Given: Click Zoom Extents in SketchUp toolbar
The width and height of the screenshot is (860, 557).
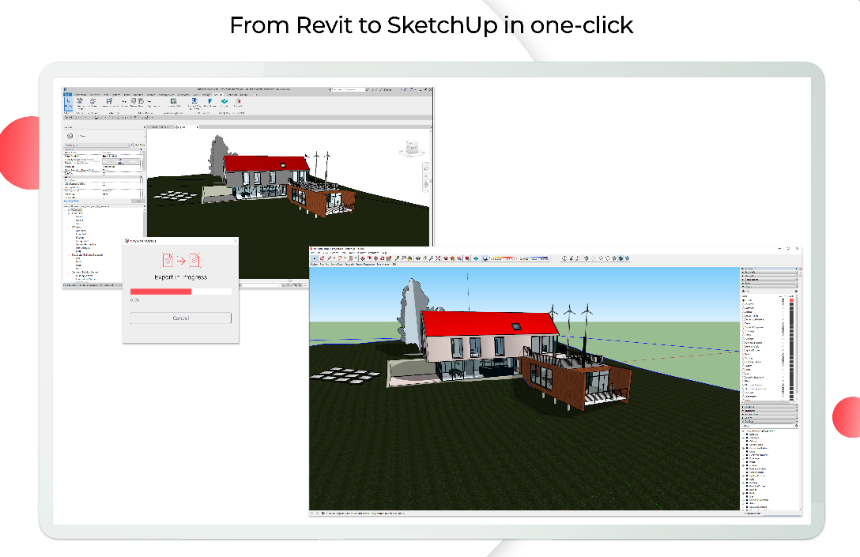Looking at the screenshot, I should click(x=437, y=258).
